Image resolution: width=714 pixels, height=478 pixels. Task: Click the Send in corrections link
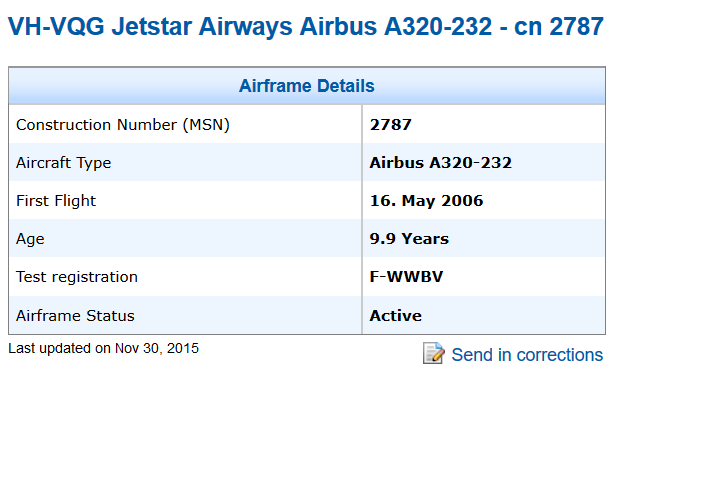527,355
